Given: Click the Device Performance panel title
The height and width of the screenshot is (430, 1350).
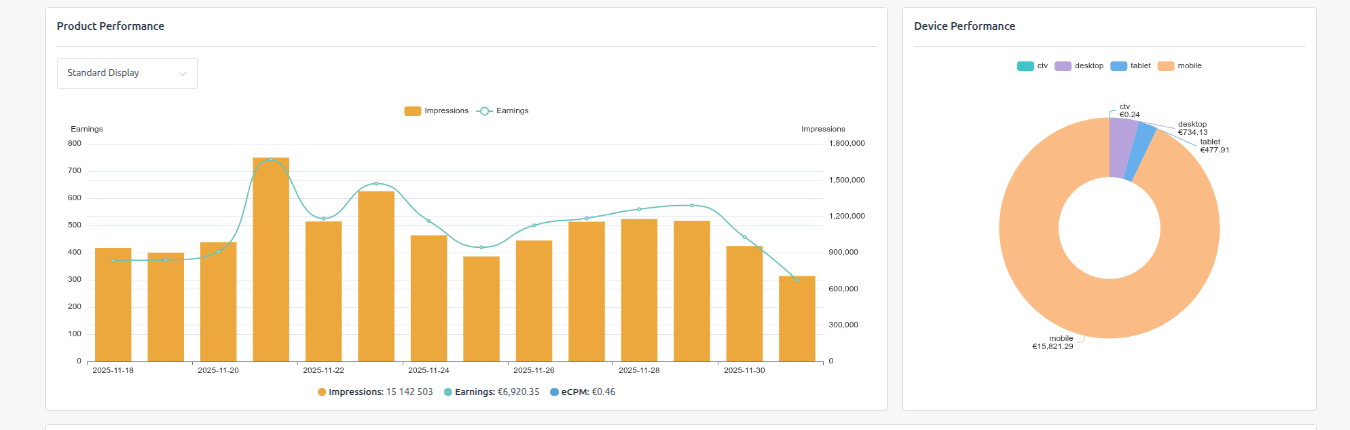Looking at the screenshot, I should (964, 26).
